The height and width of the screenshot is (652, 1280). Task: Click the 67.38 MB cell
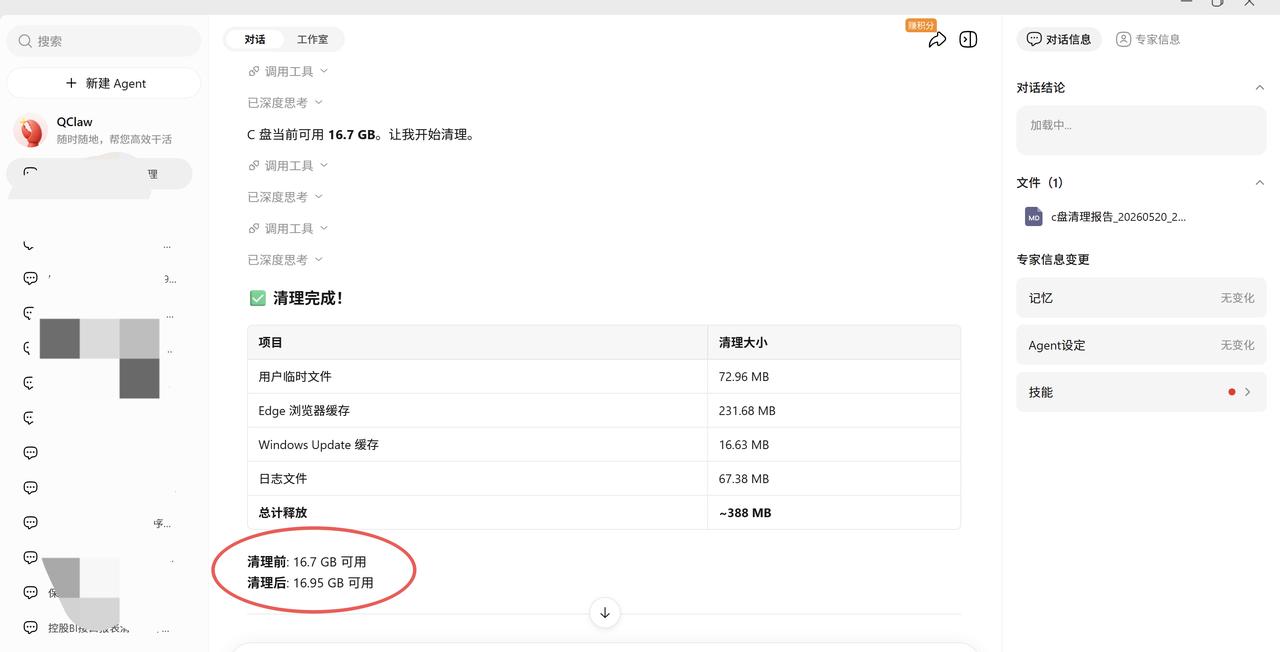pos(834,479)
